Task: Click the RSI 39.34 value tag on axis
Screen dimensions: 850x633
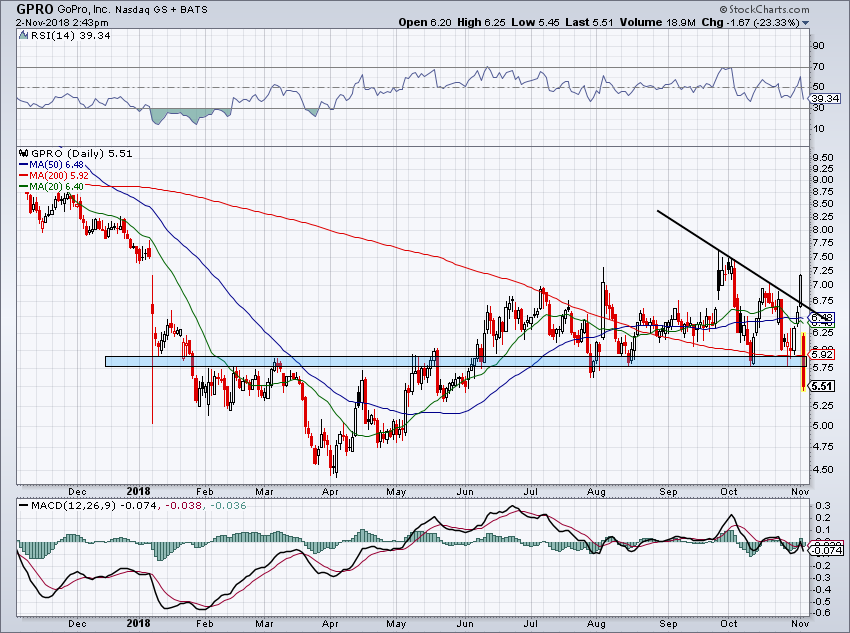Action: click(x=826, y=99)
